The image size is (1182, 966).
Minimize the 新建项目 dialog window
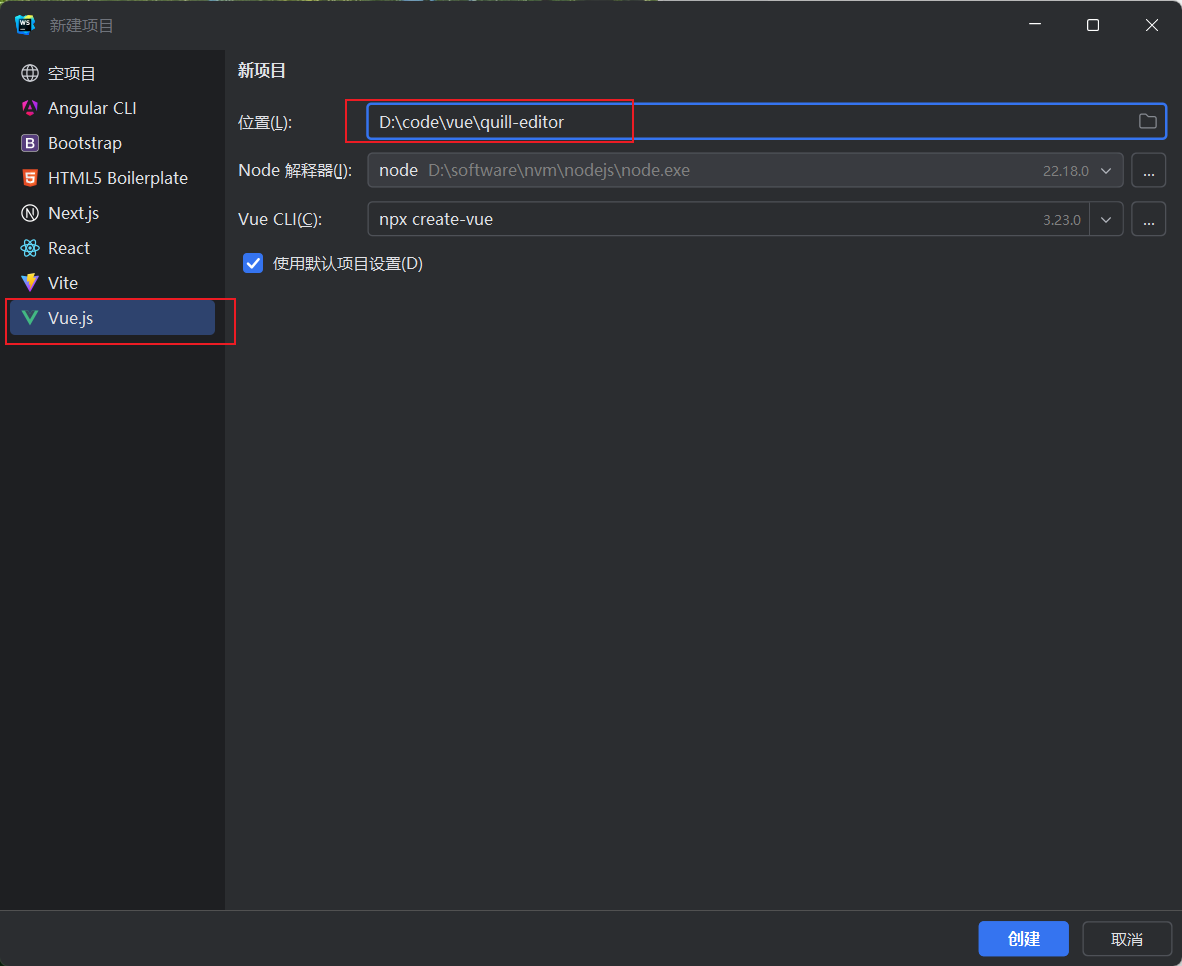click(1035, 25)
